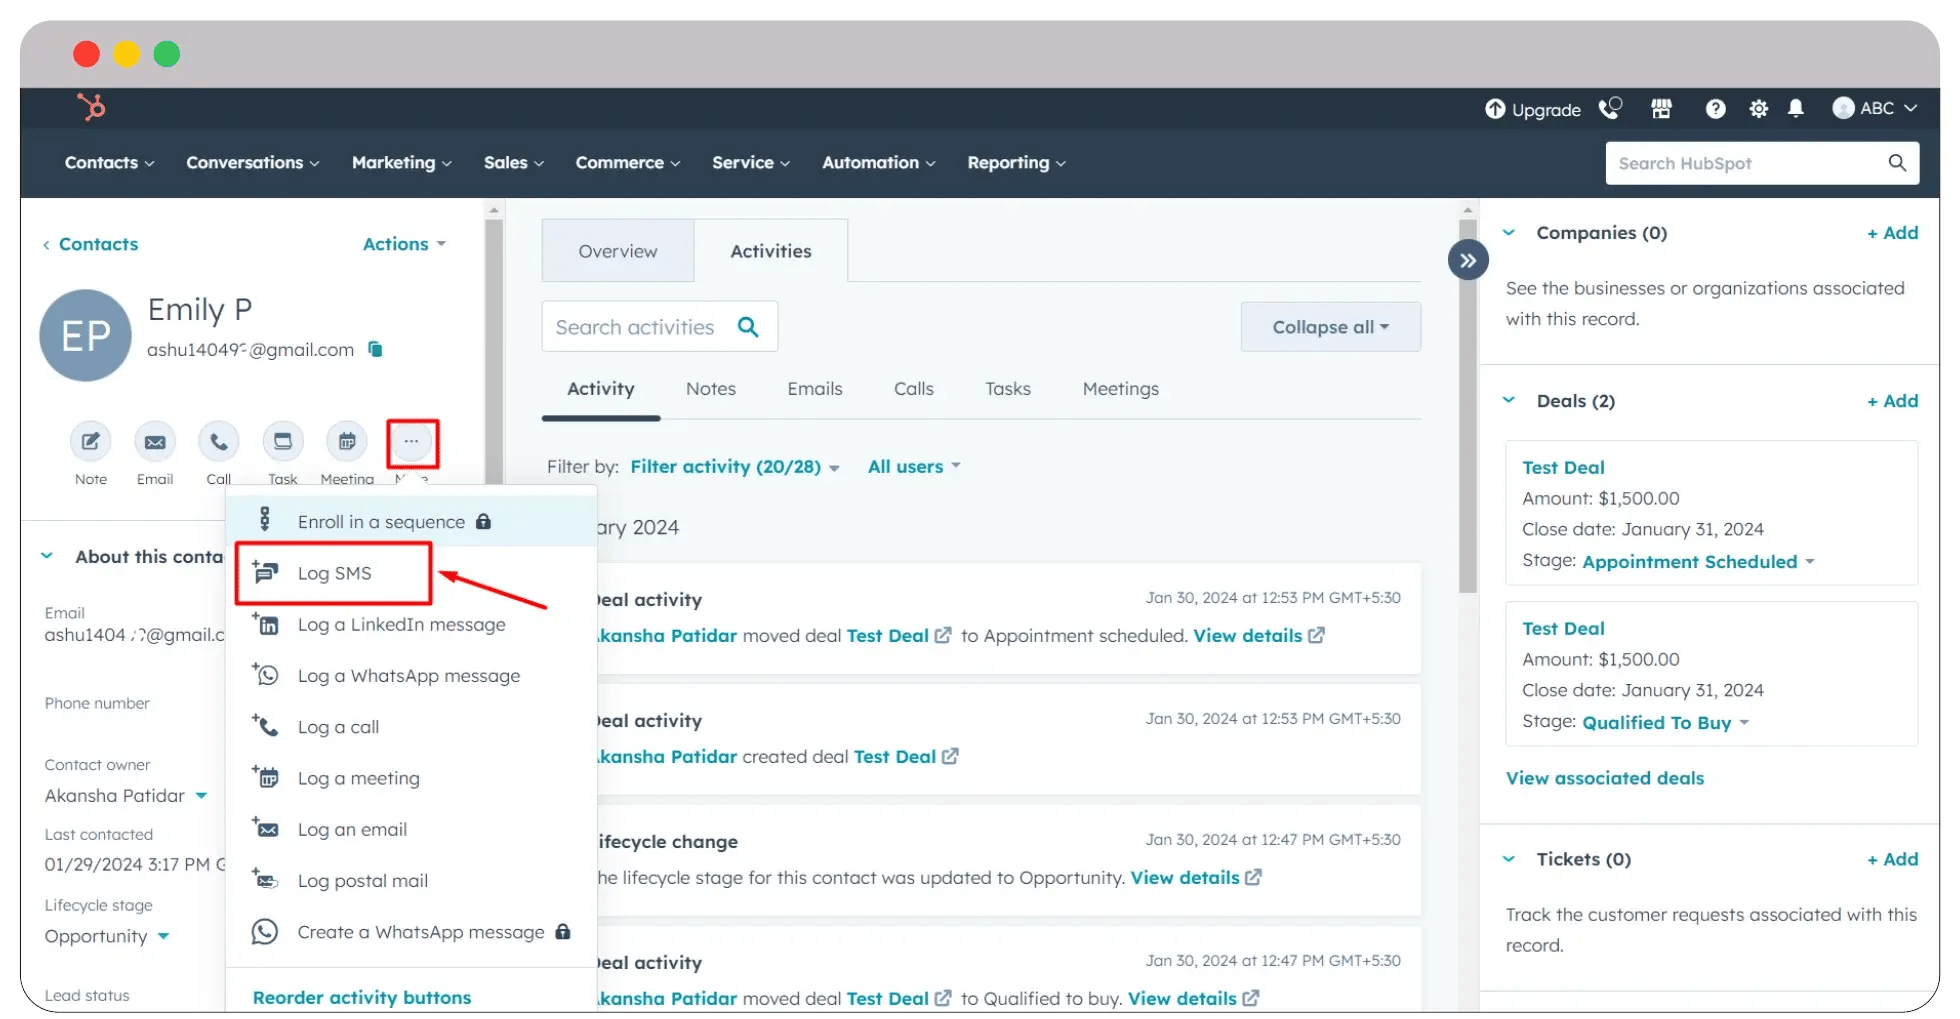Open HubSpot settings gear

tap(1759, 109)
